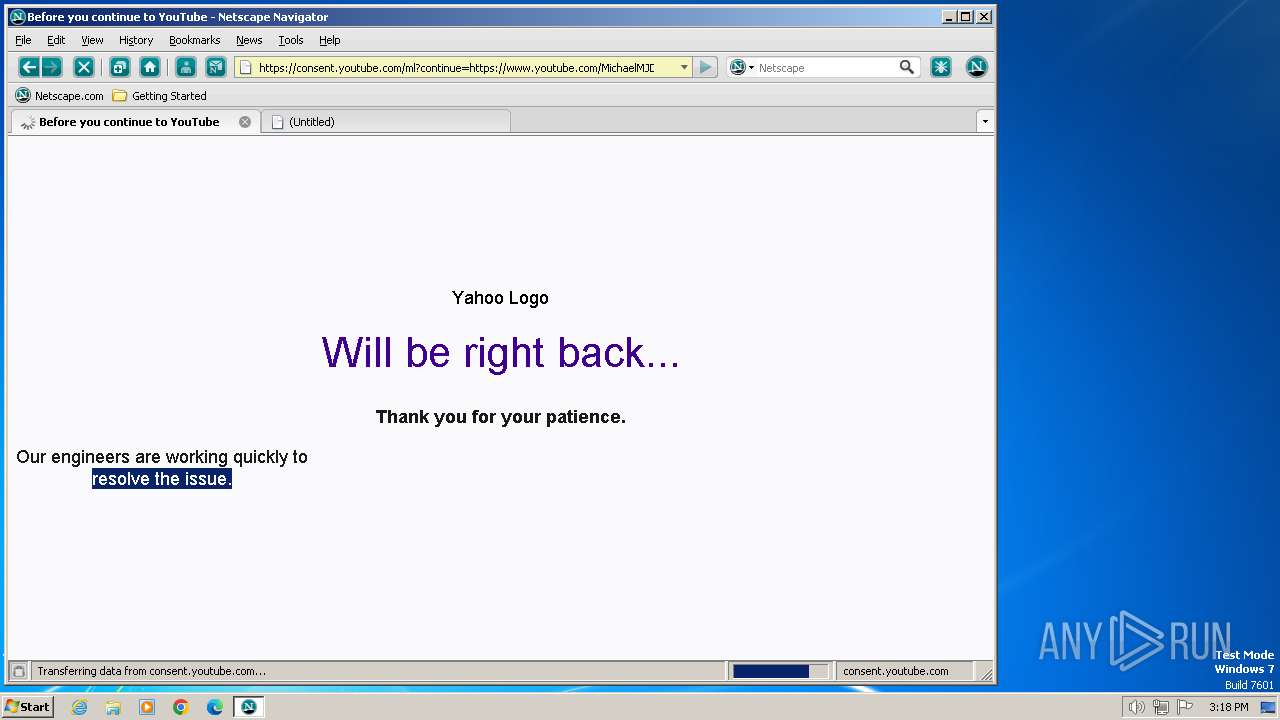This screenshot has width=1280, height=720.
Task: Click highlighted 'resolve the issue.' text
Action: tap(162, 479)
